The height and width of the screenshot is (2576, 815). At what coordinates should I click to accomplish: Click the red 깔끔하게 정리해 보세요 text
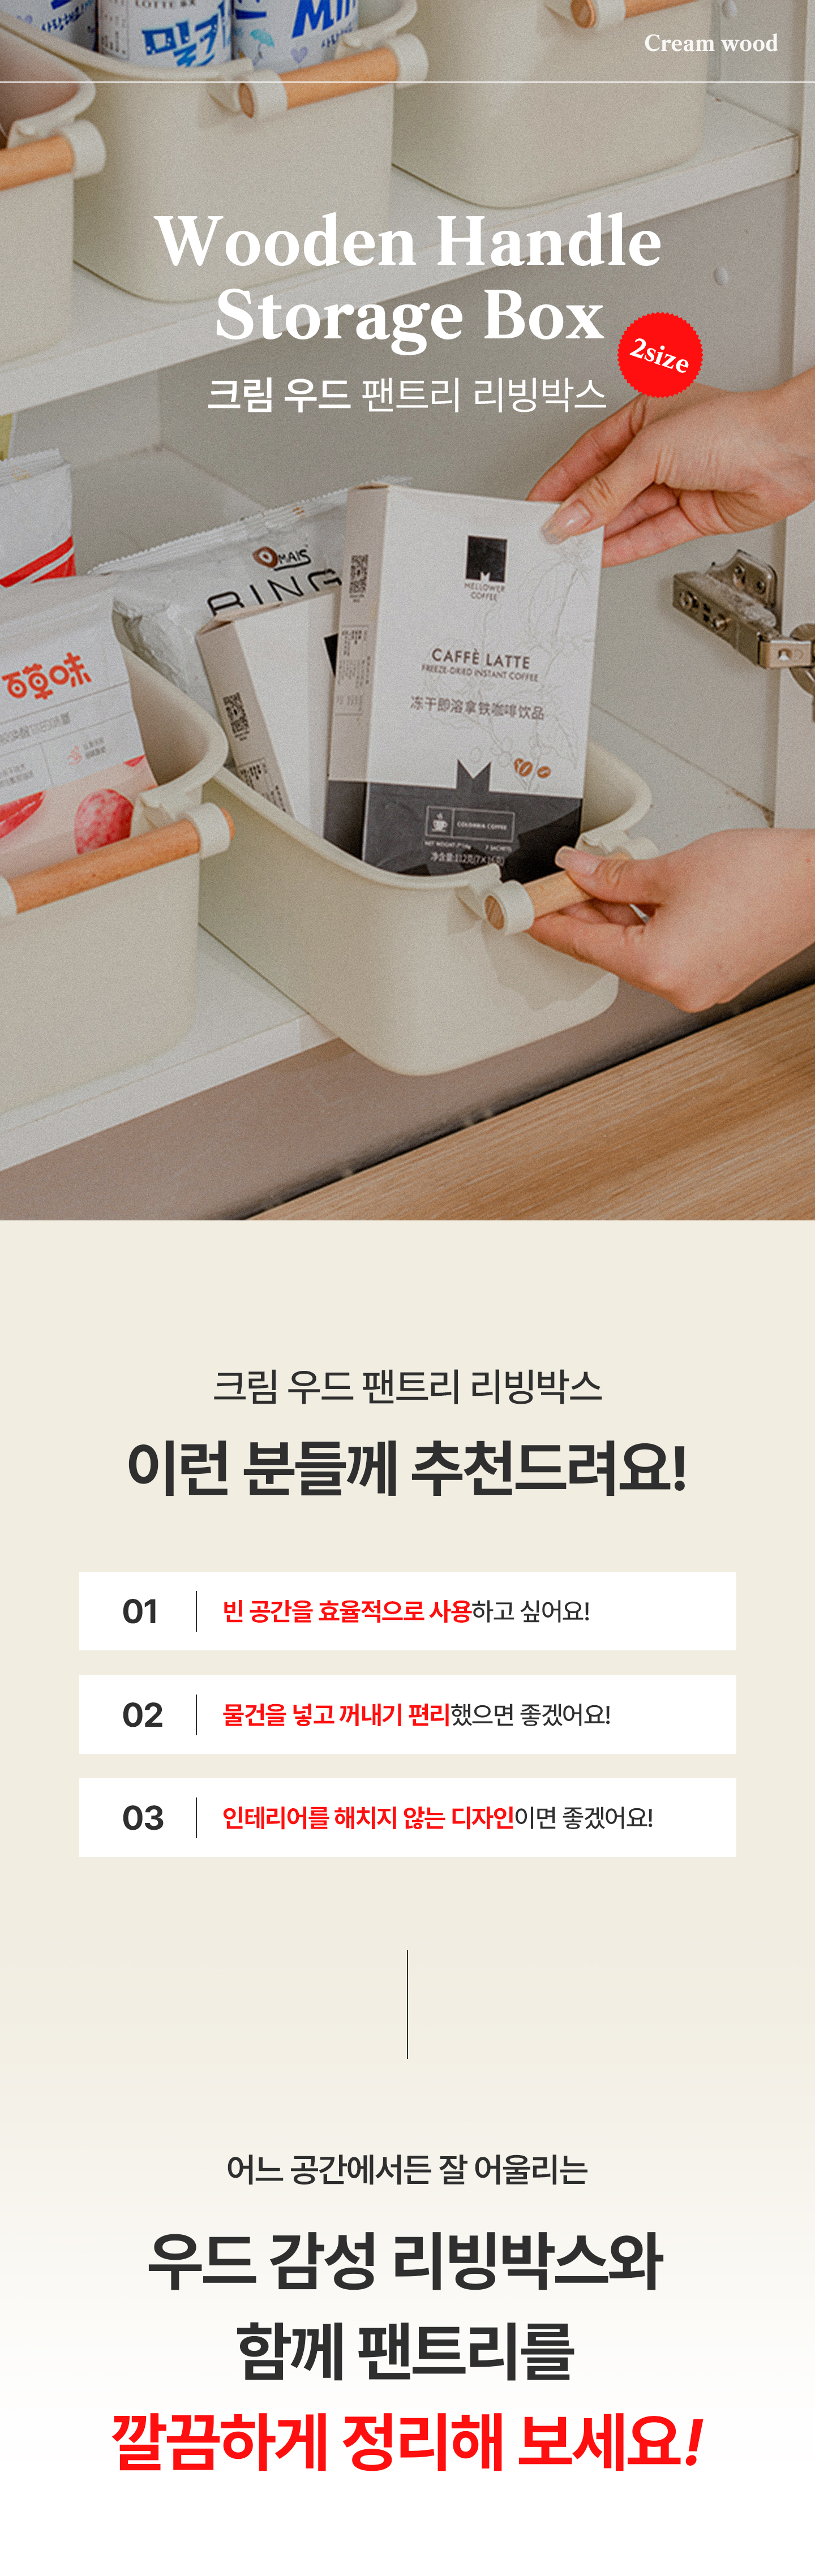pyautogui.click(x=407, y=2441)
